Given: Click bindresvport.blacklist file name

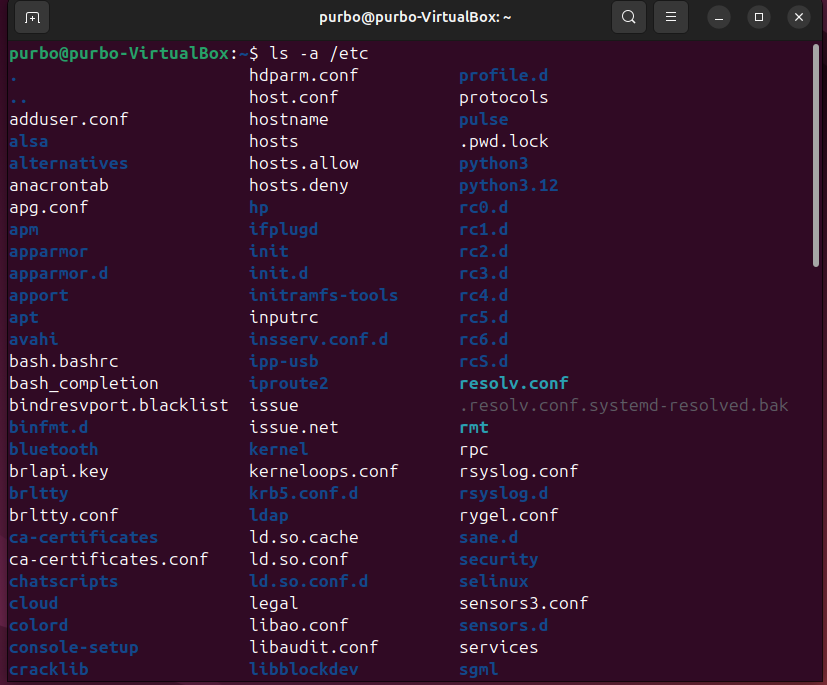Looking at the screenshot, I should coord(119,405).
